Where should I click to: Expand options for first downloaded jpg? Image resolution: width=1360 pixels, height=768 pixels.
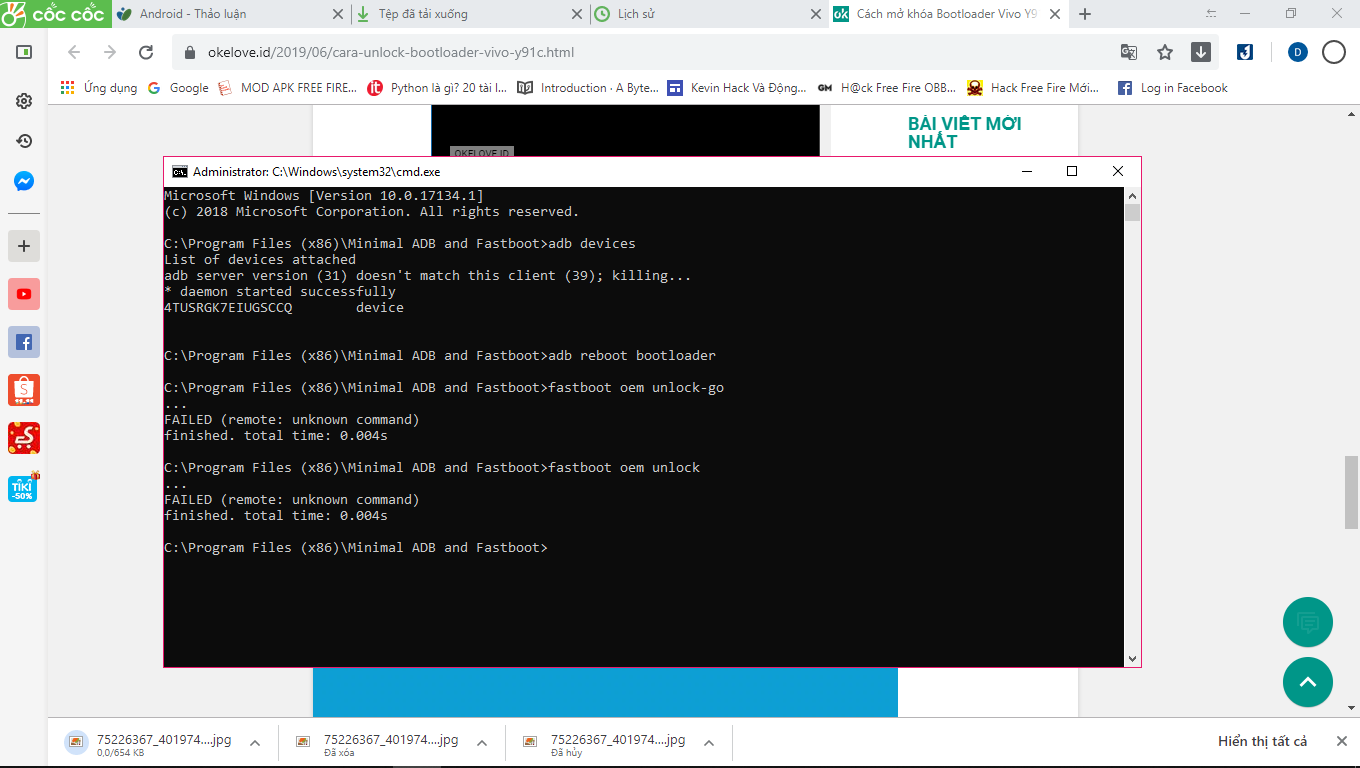pos(255,743)
